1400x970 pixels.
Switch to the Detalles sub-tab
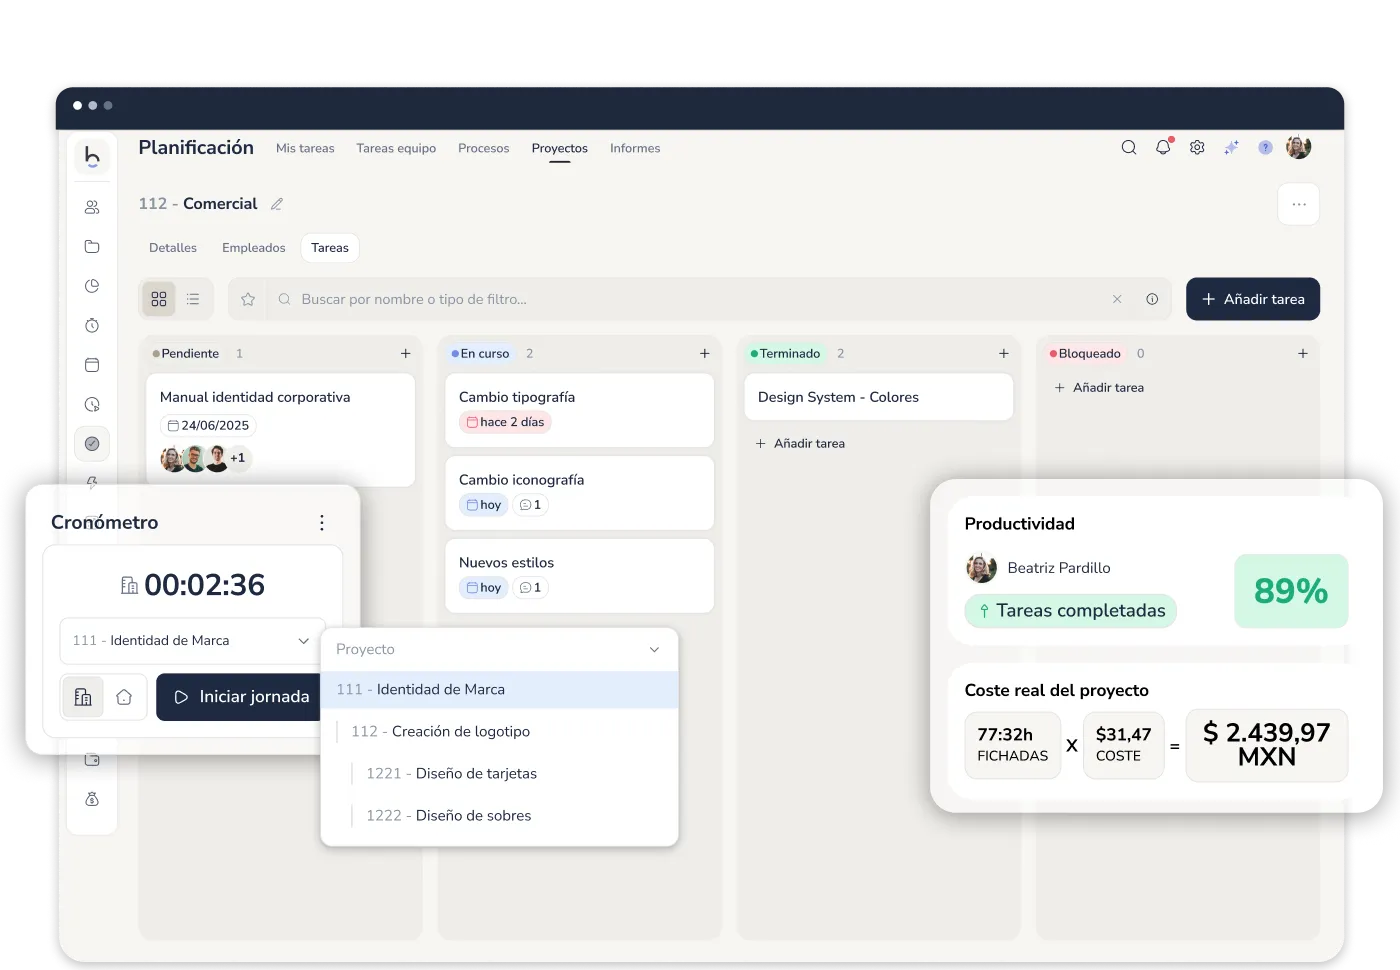(x=173, y=248)
